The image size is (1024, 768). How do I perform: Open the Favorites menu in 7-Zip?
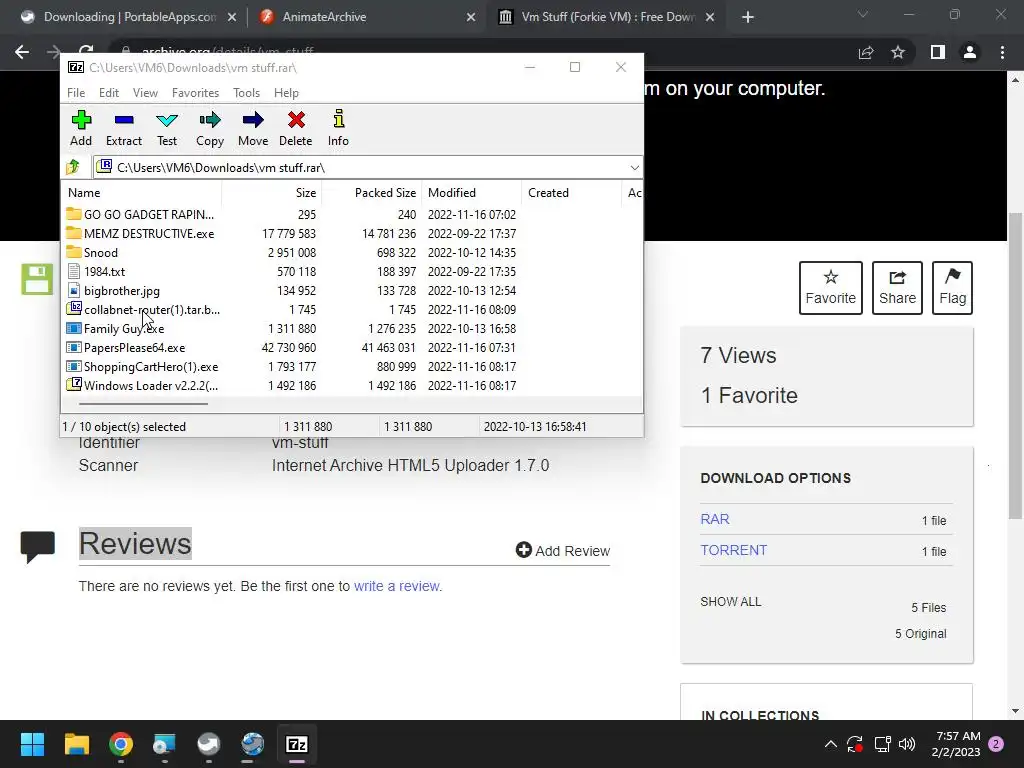195,93
